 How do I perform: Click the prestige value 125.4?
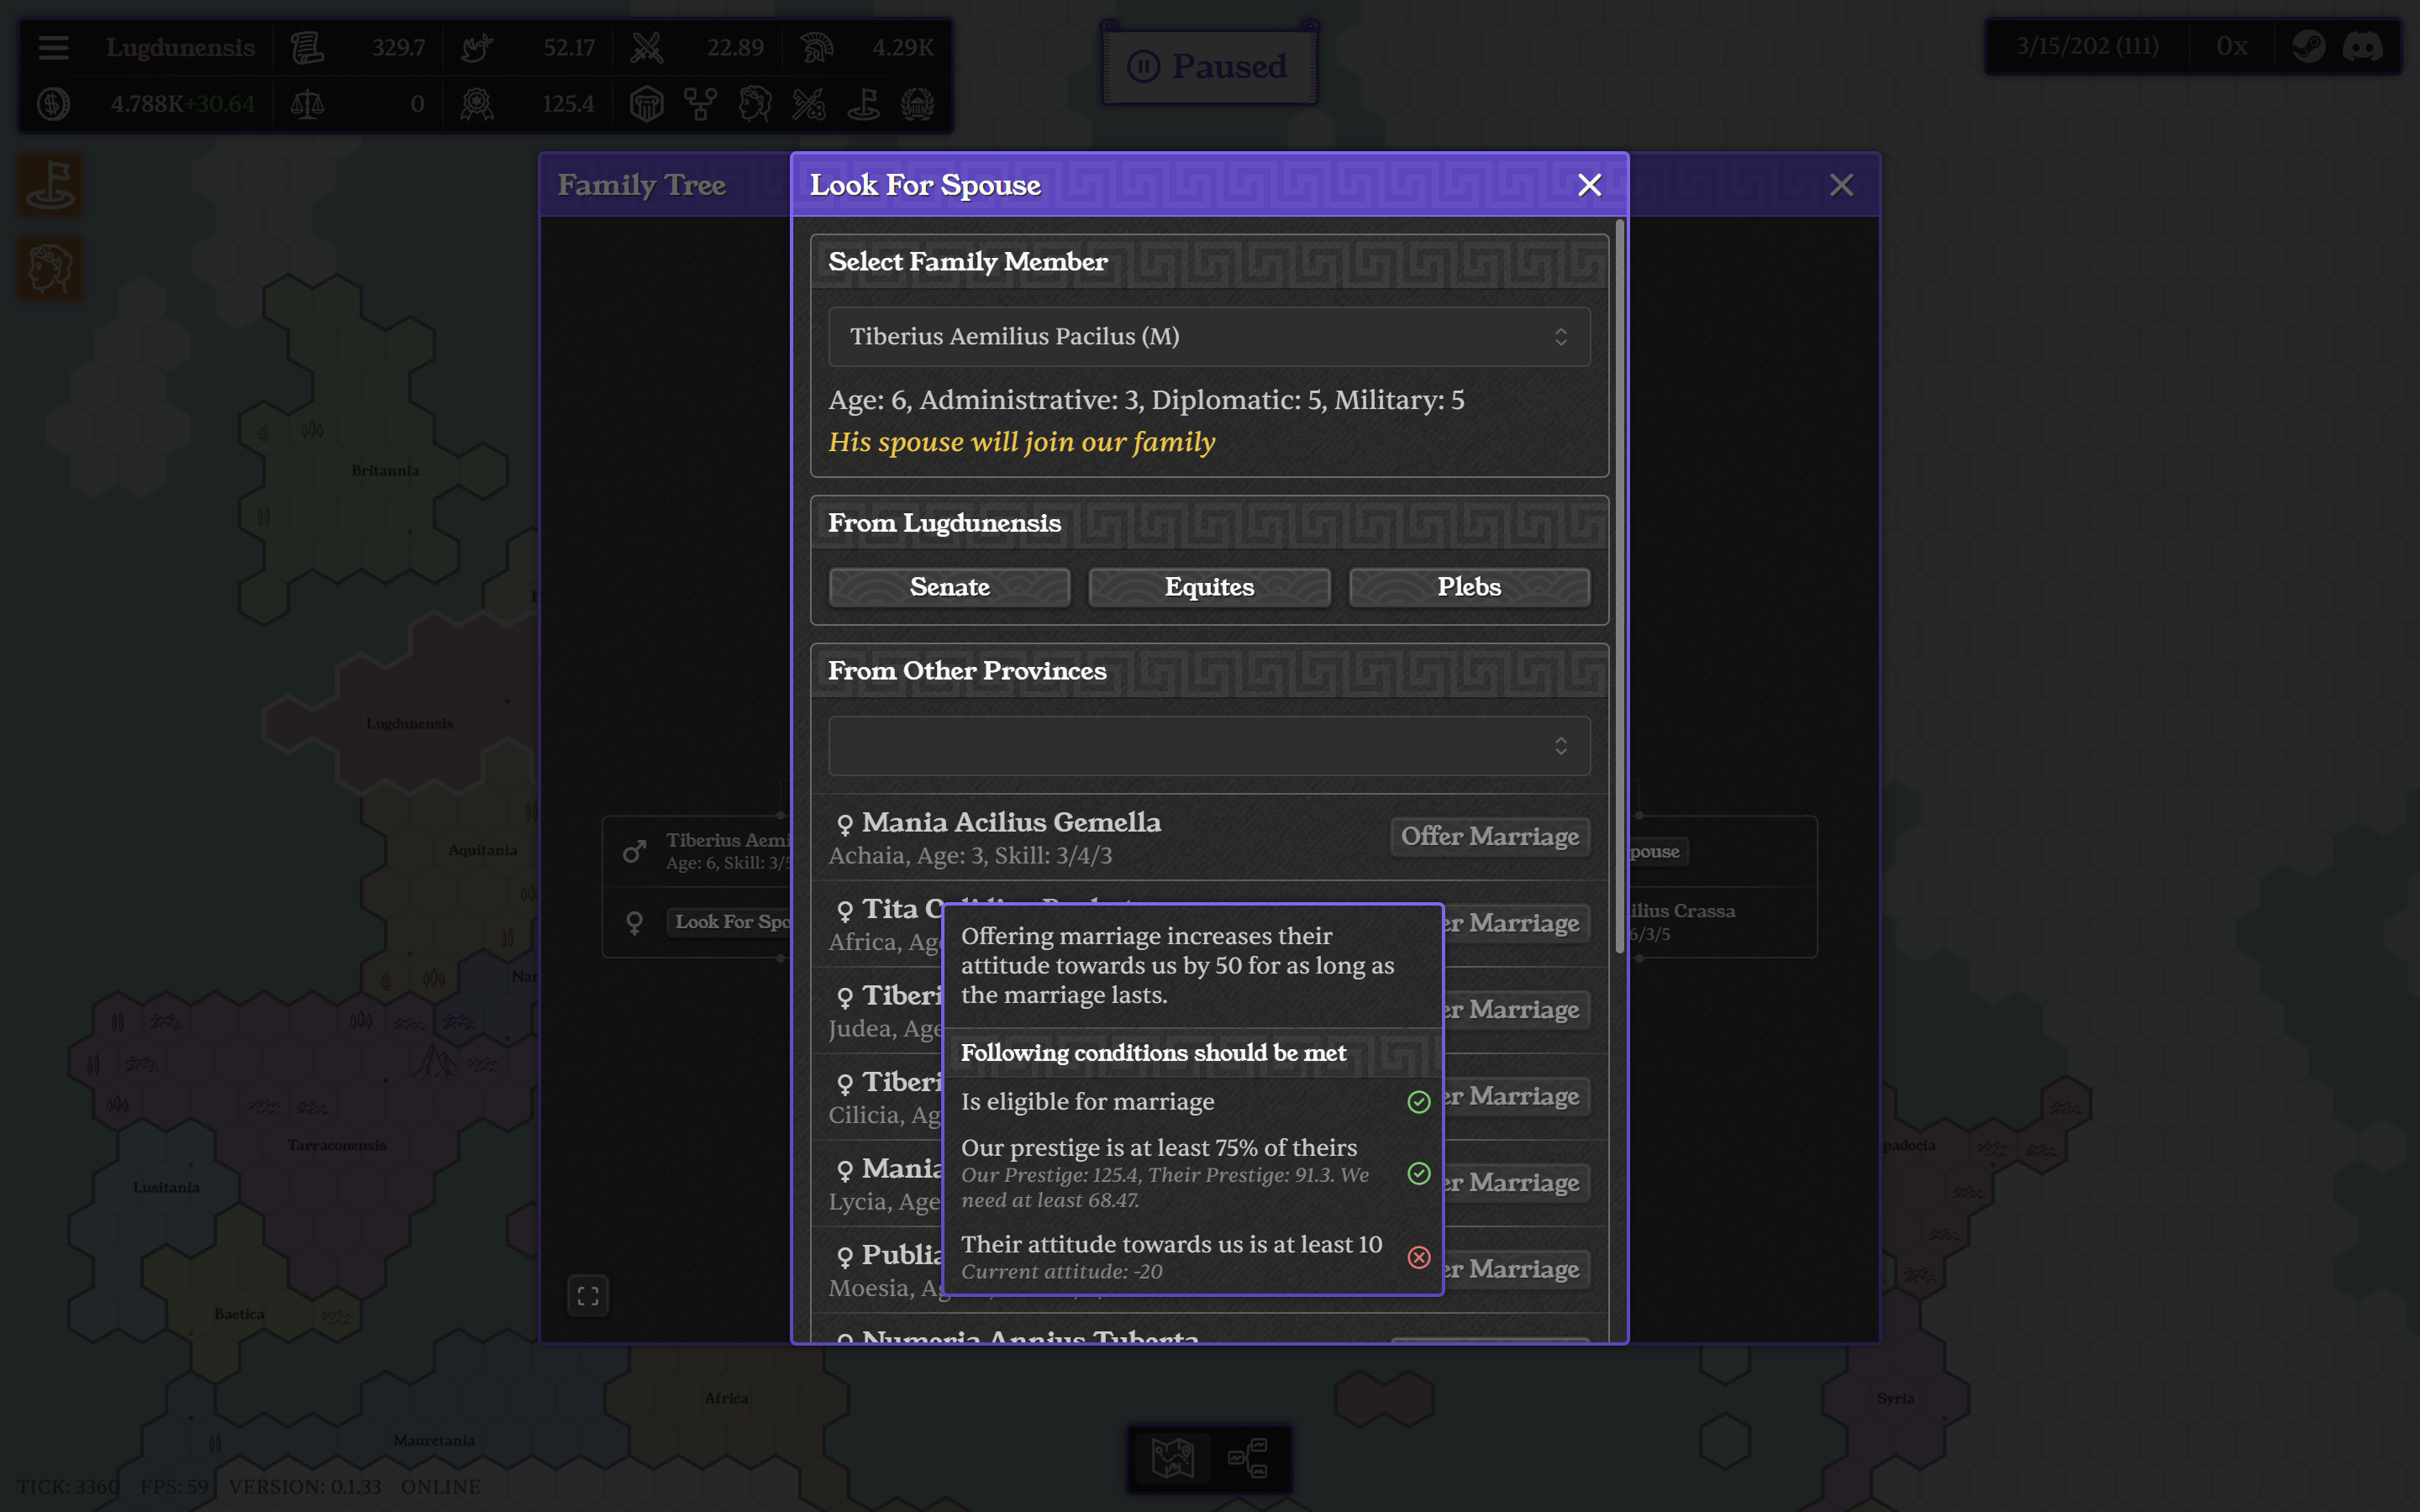pyautogui.click(x=567, y=104)
